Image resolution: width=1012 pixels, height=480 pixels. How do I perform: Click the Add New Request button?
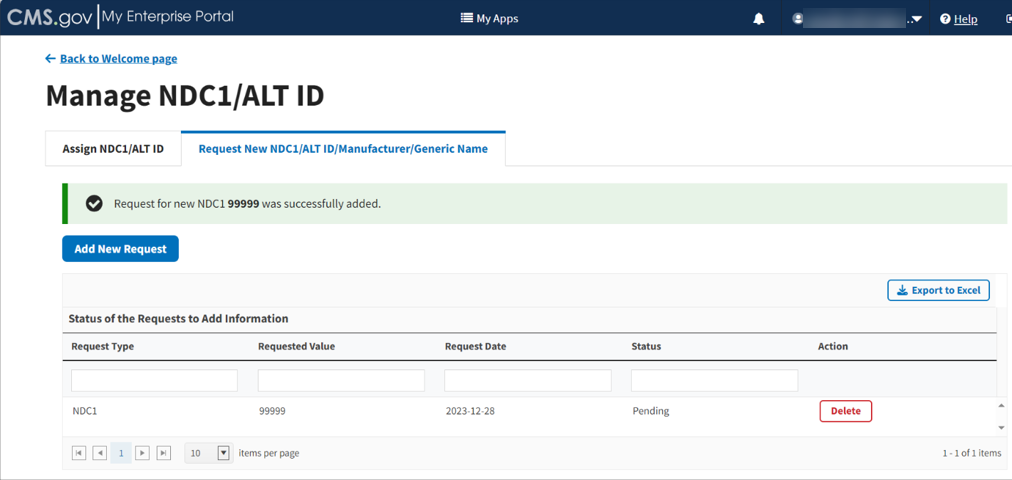[120, 249]
